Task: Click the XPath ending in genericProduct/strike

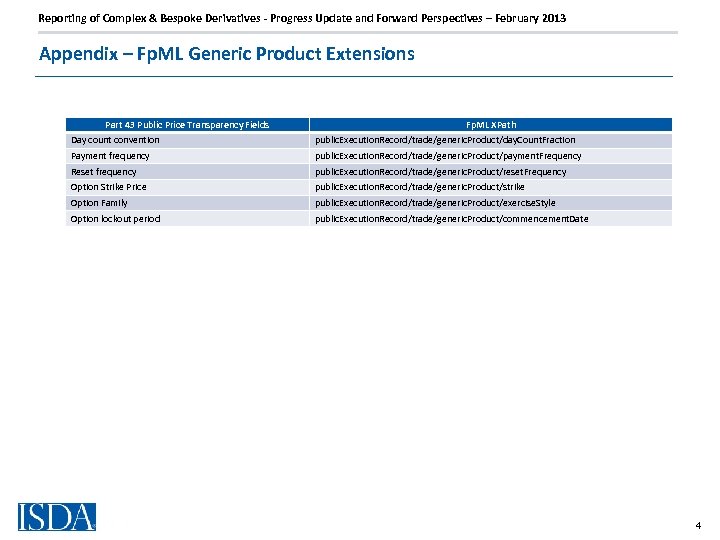Action: pos(420,187)
